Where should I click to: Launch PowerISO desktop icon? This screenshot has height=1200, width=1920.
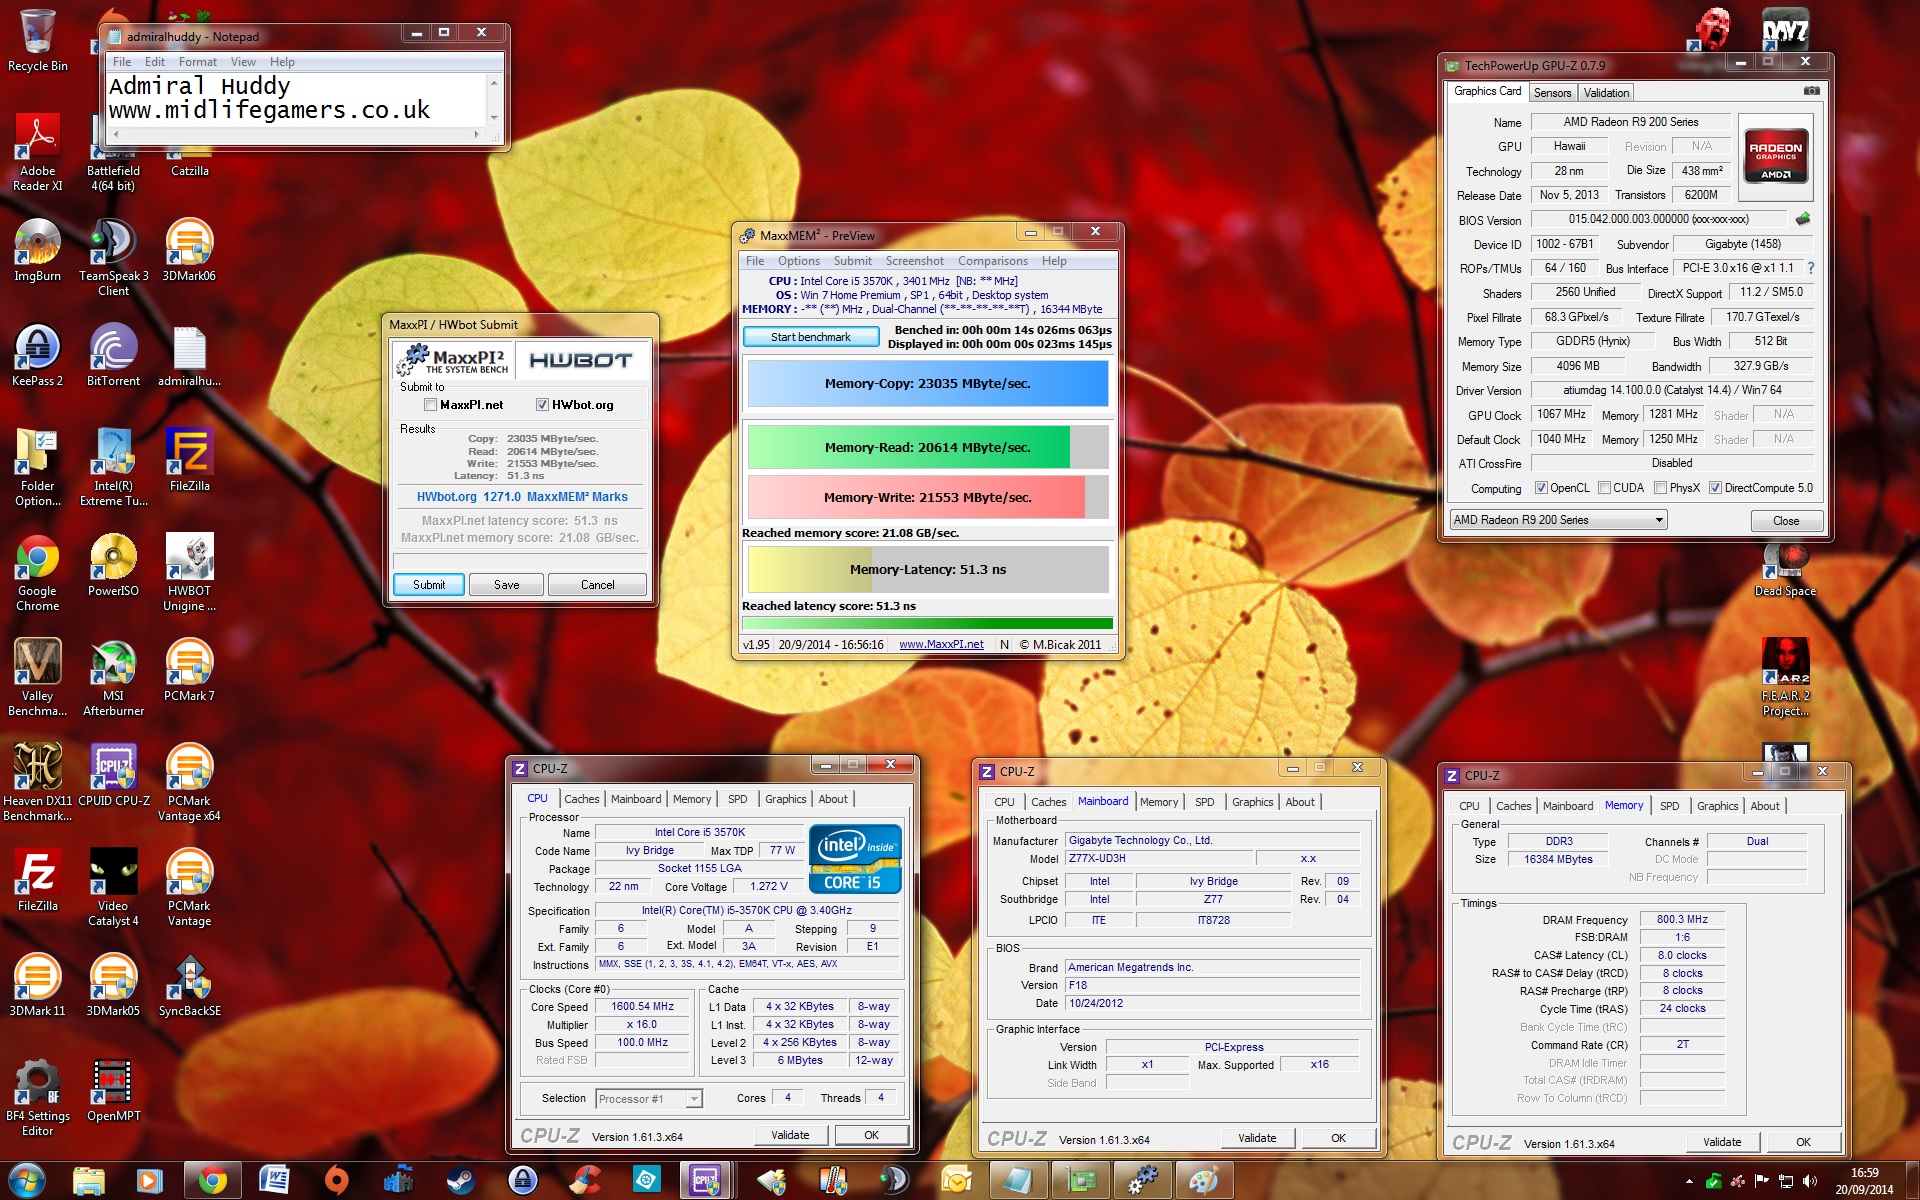point(113,565)
